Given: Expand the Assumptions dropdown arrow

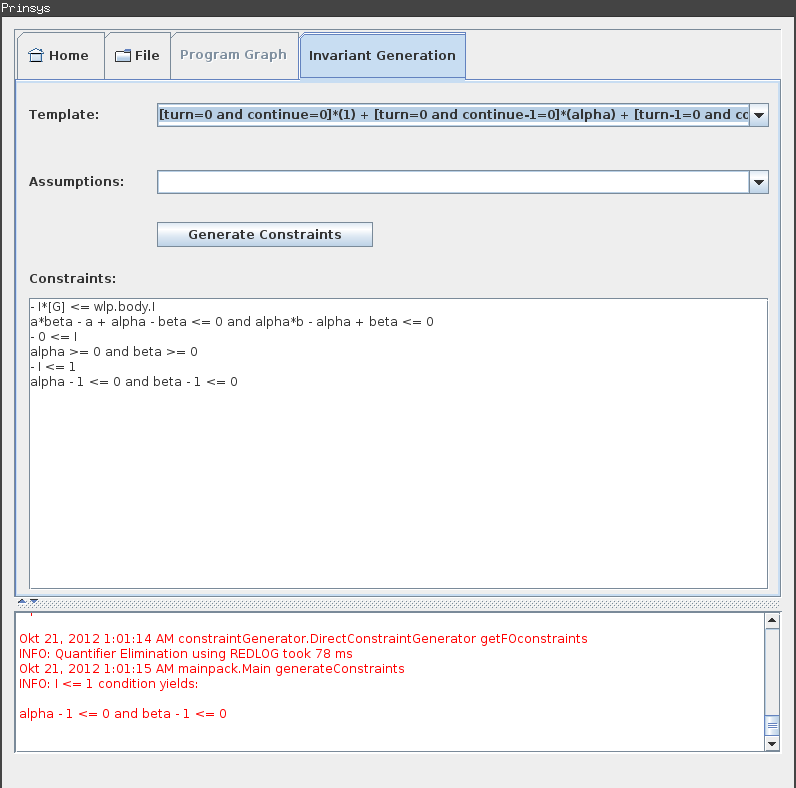Looking at the screenshot, I should (759, 182).
